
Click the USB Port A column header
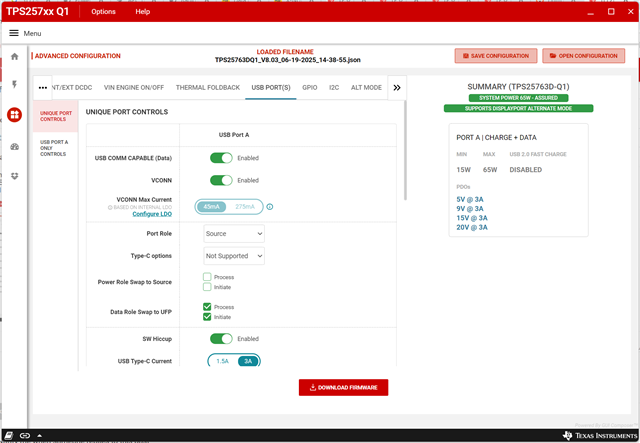[x=234, y=135]
